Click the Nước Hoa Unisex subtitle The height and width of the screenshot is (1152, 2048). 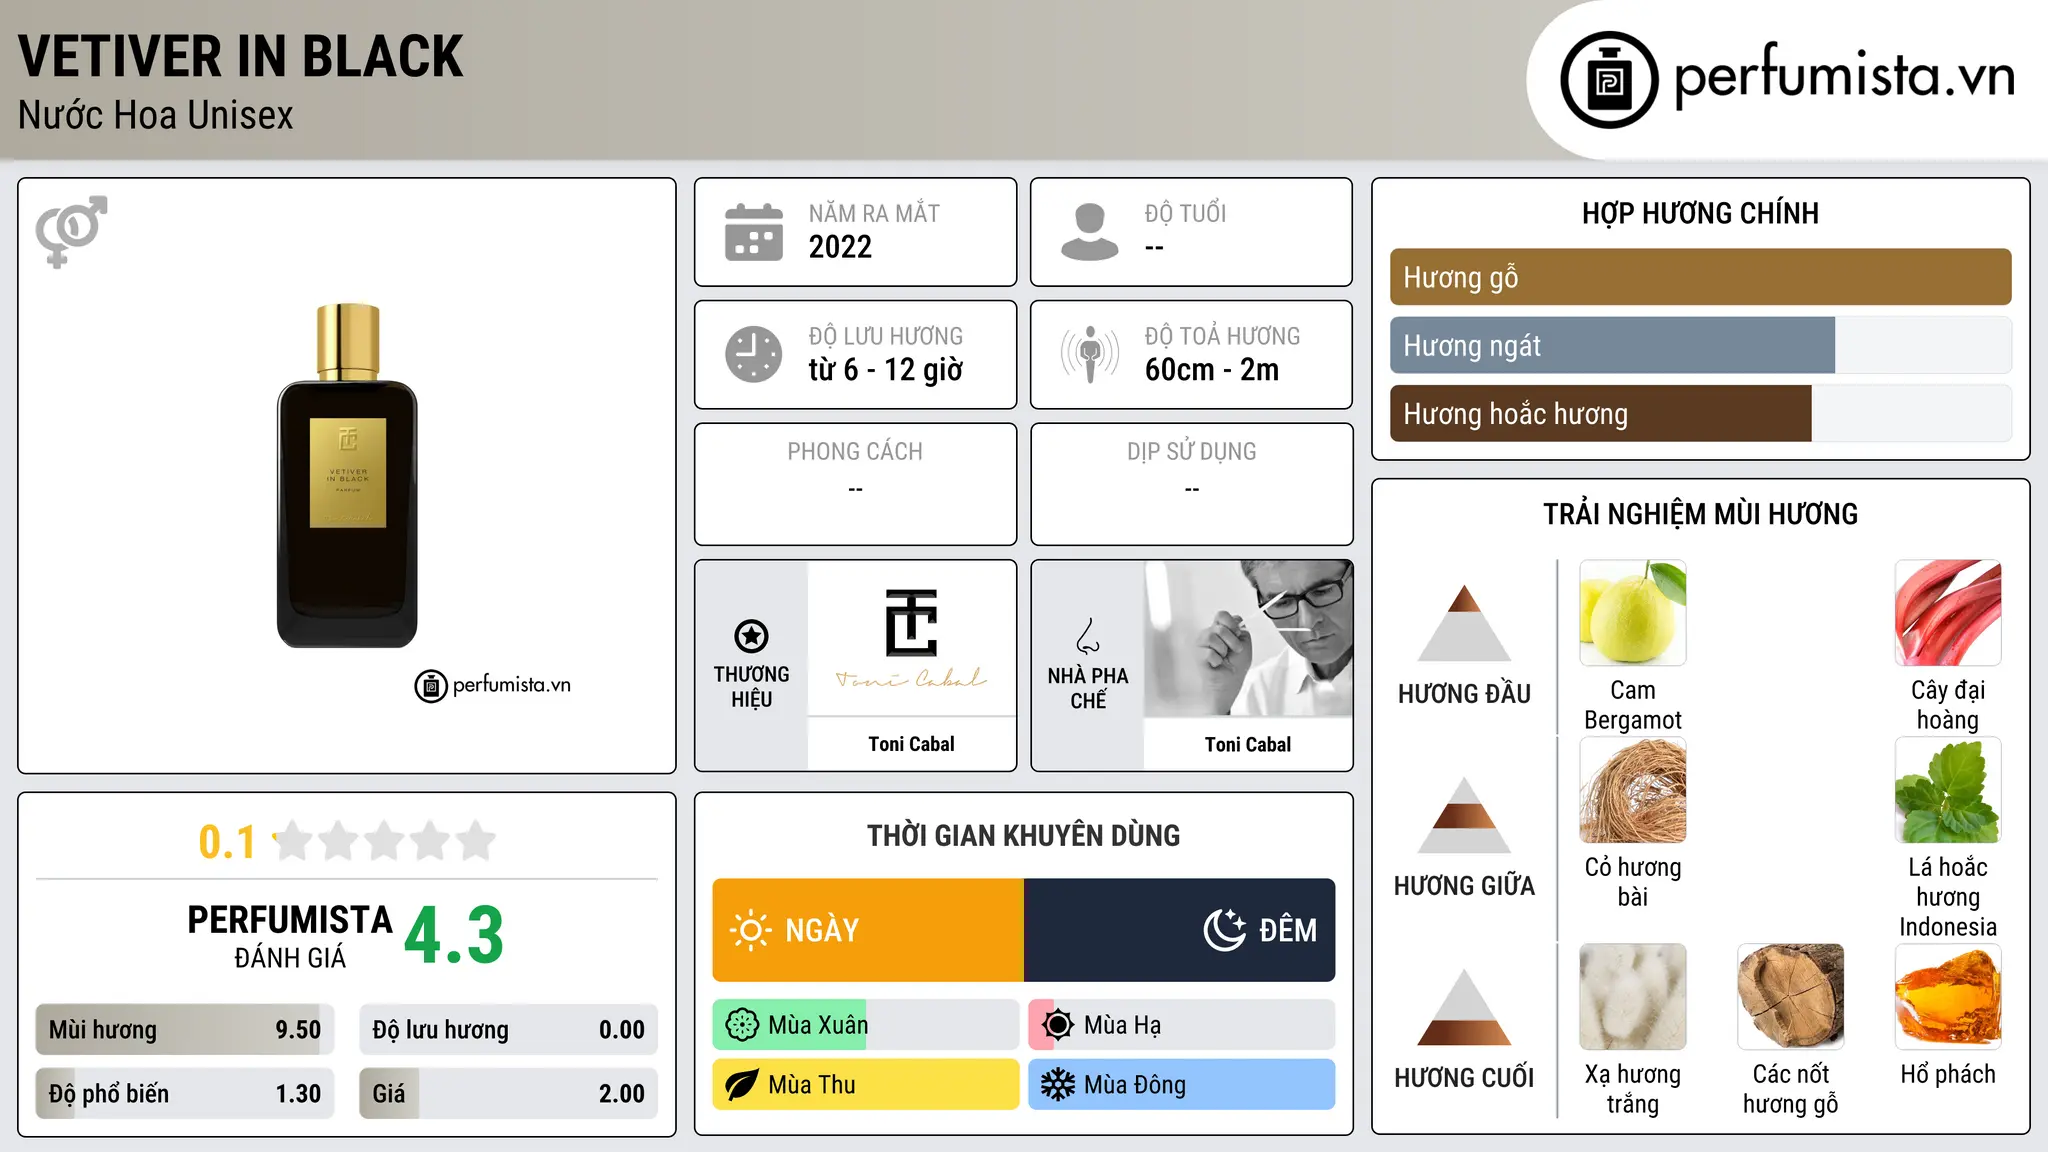pos(155,115)
